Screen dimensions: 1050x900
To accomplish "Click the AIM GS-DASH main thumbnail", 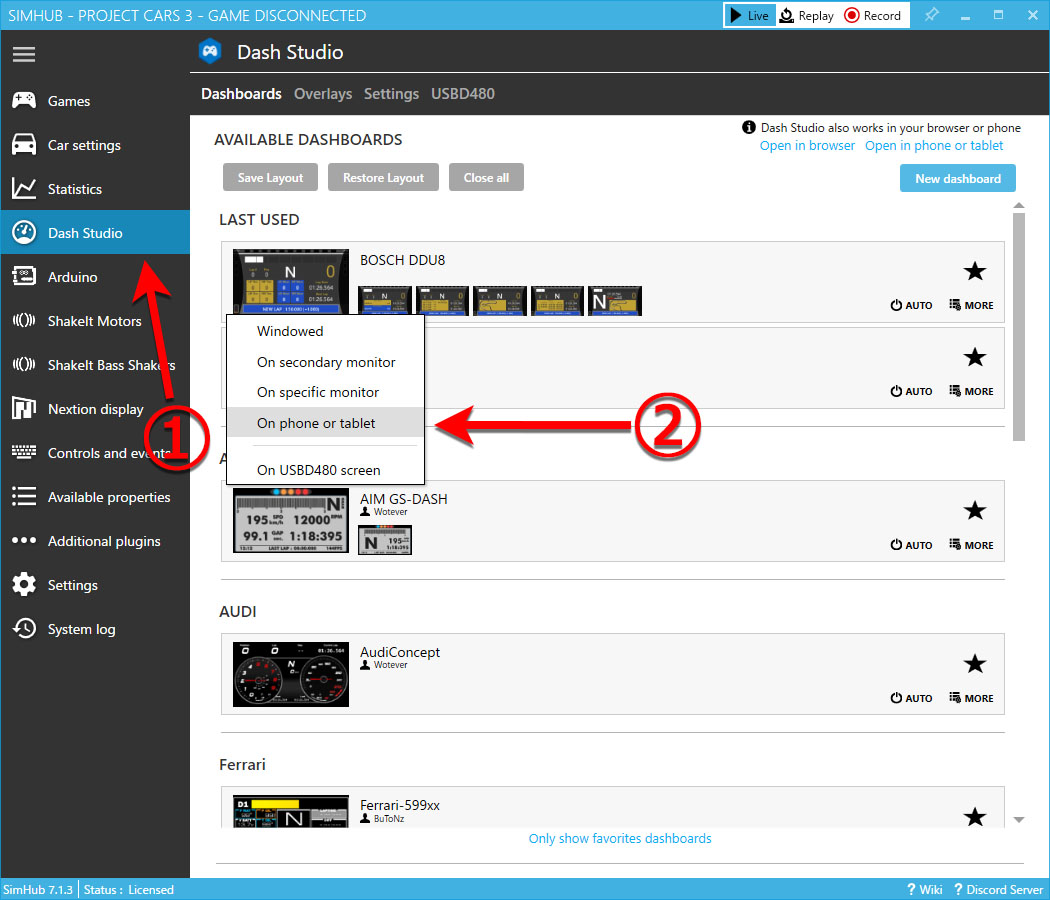I will (291, 520).
